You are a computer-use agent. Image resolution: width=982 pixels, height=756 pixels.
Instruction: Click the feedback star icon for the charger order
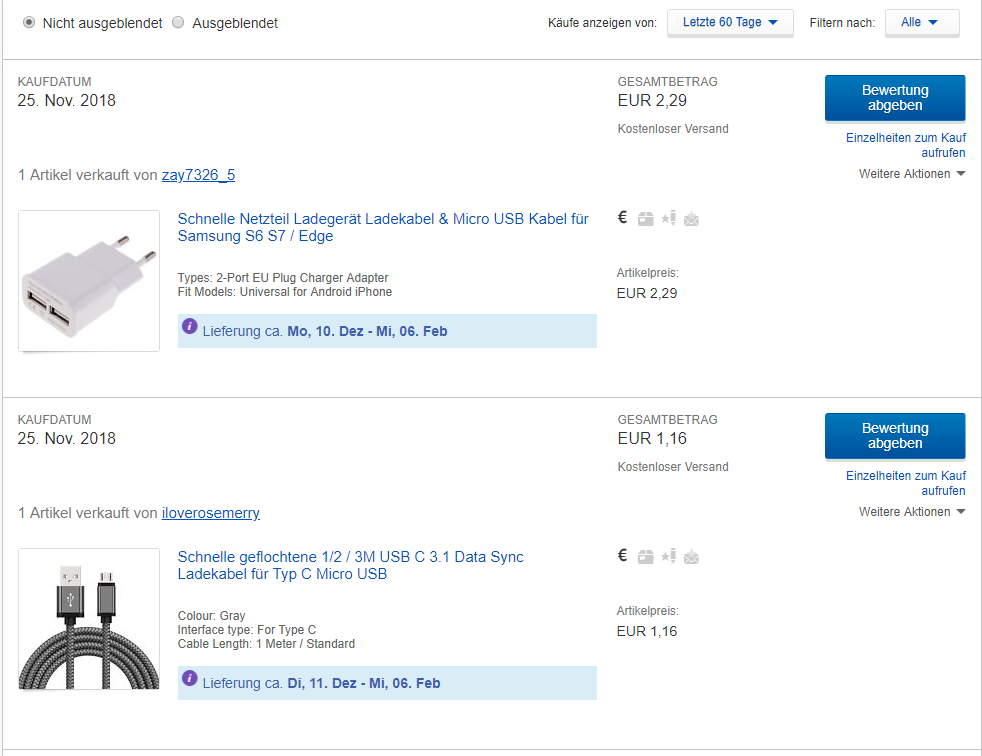pyautogui.click(x=668, y=217)
